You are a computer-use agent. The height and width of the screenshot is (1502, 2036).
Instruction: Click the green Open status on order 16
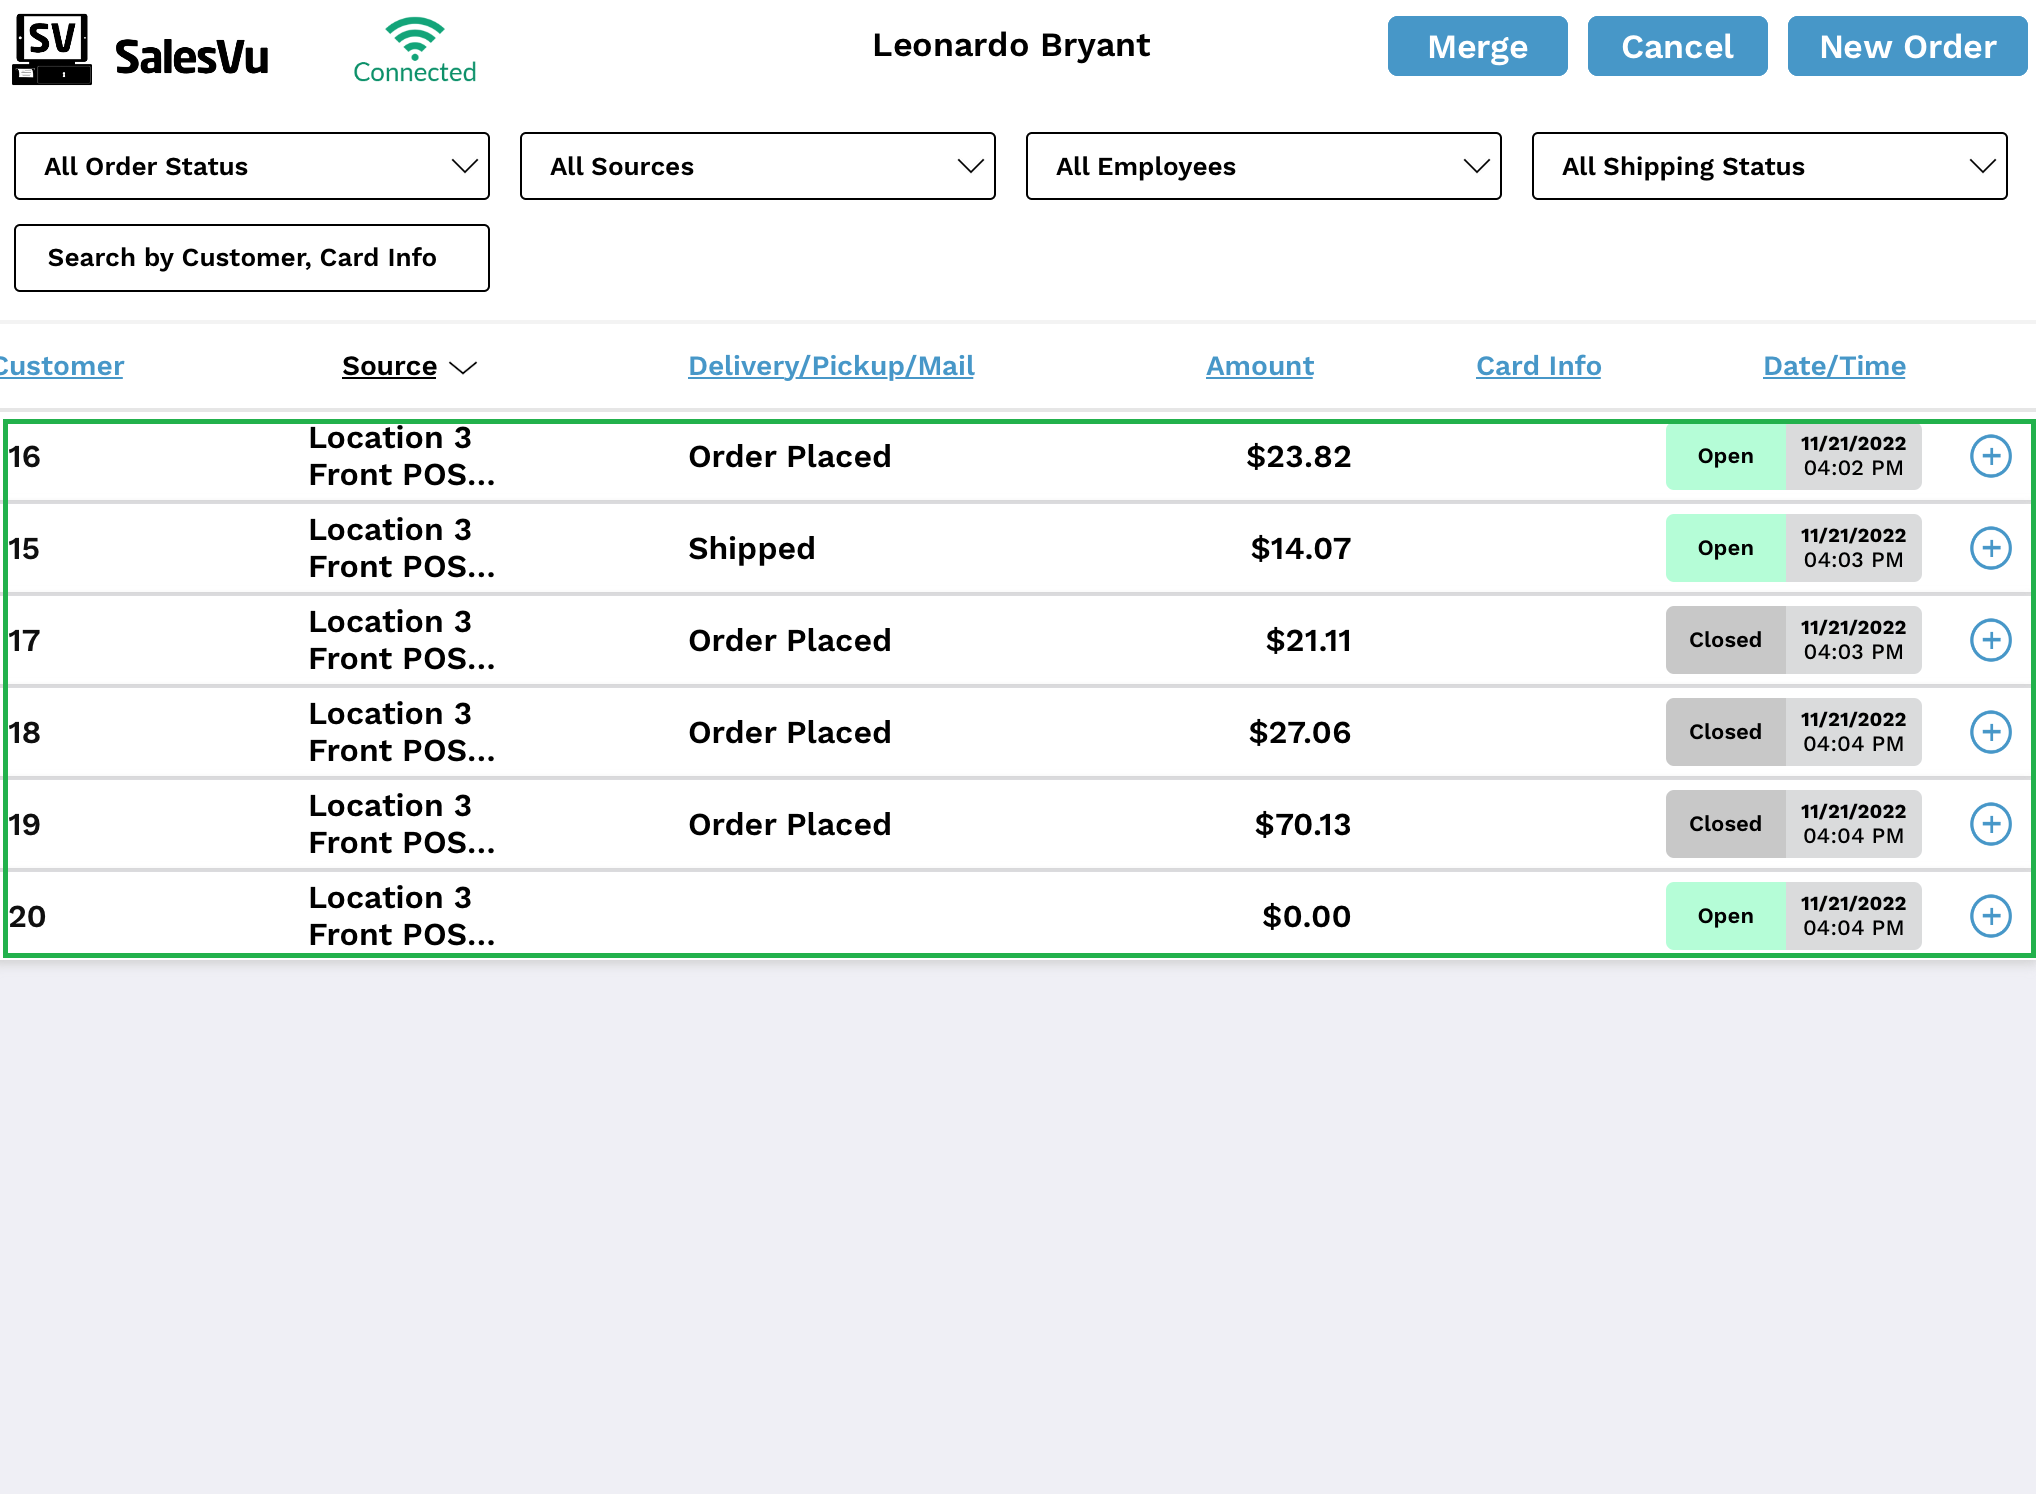click(x=1725, y=457)
